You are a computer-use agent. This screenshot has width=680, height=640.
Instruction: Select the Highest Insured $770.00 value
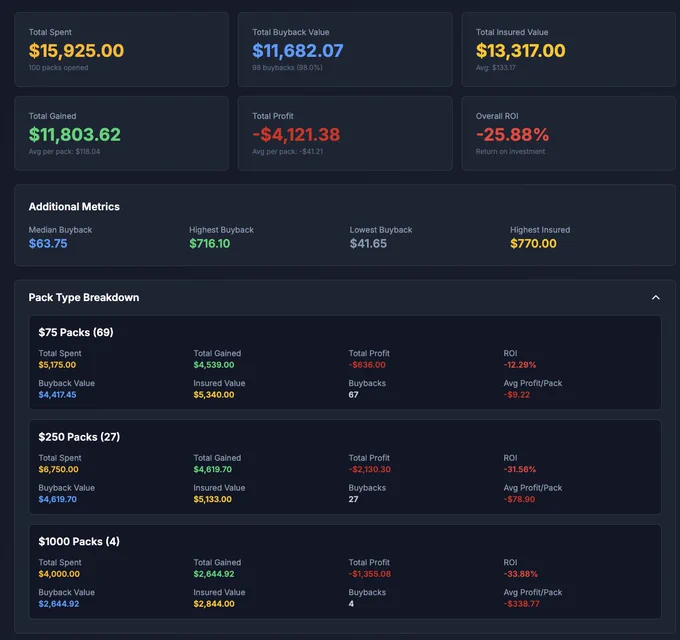(533, 244)
